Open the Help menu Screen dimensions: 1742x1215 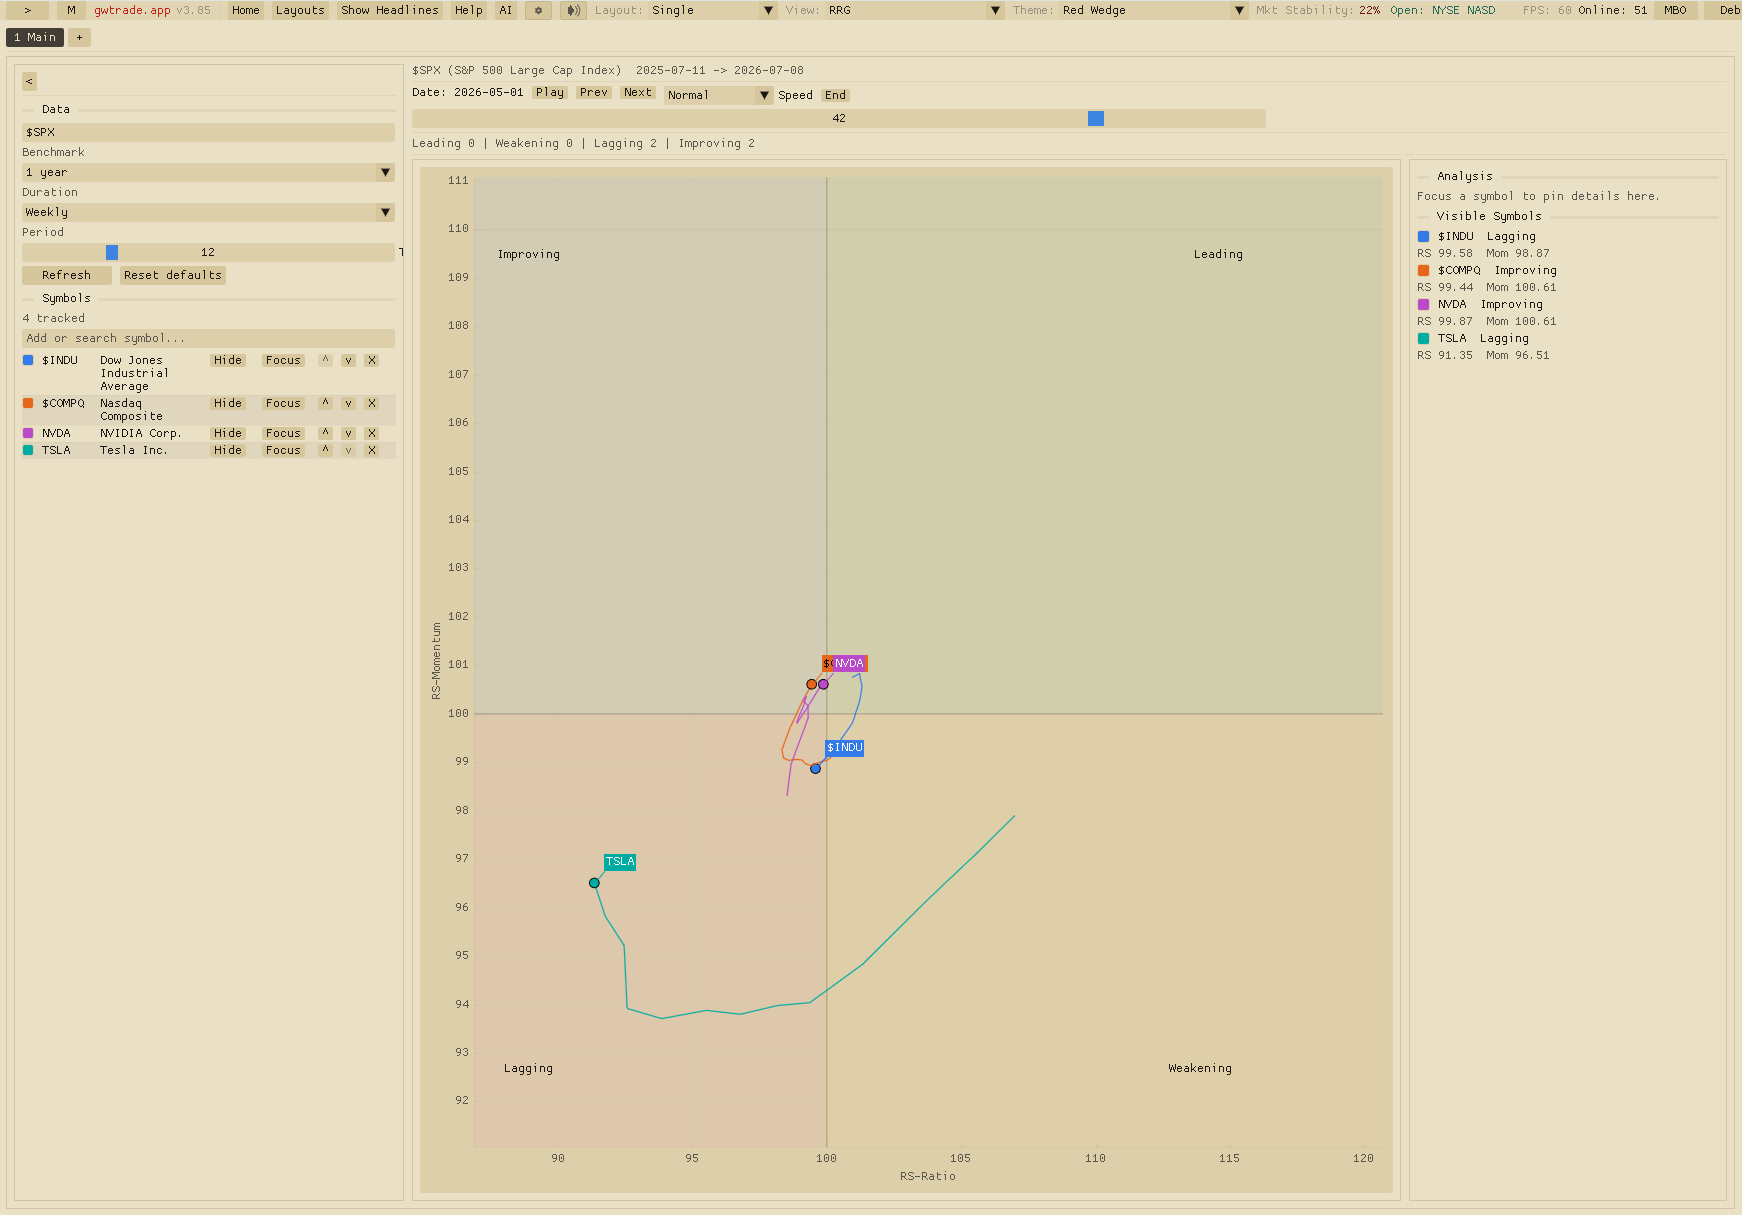coord(468,10)
